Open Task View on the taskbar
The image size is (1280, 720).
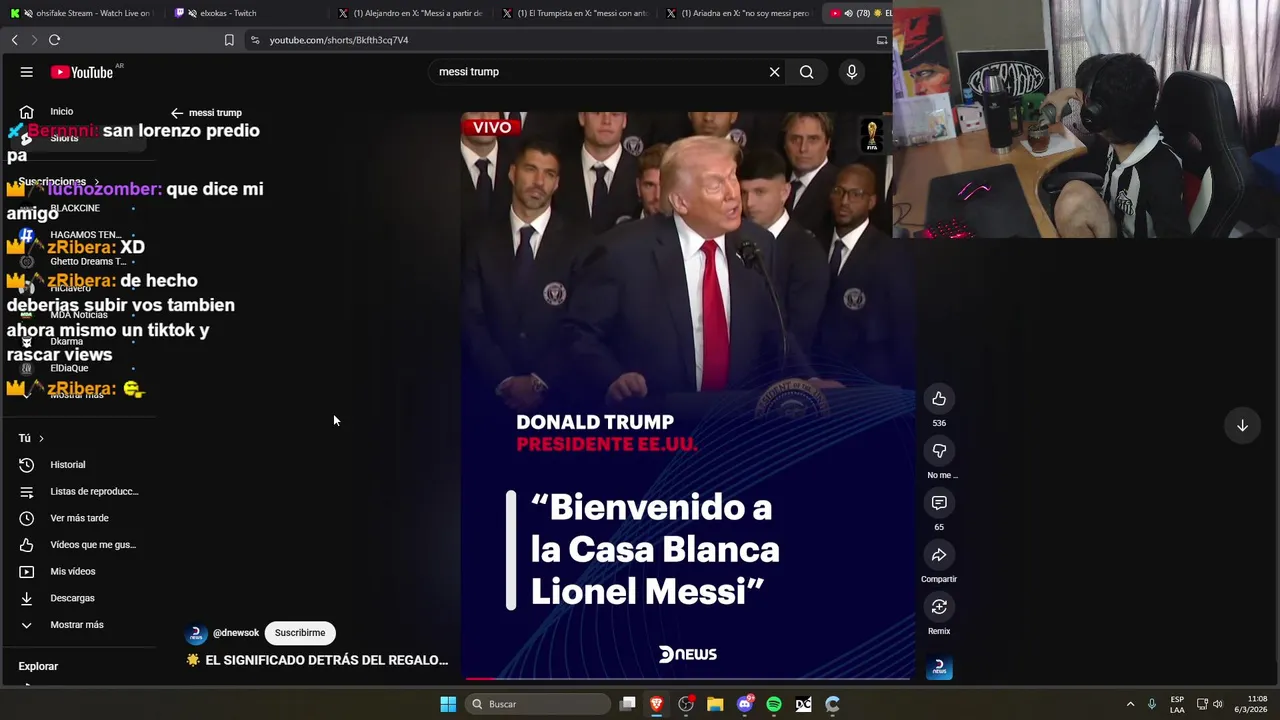tap(627, 704)
